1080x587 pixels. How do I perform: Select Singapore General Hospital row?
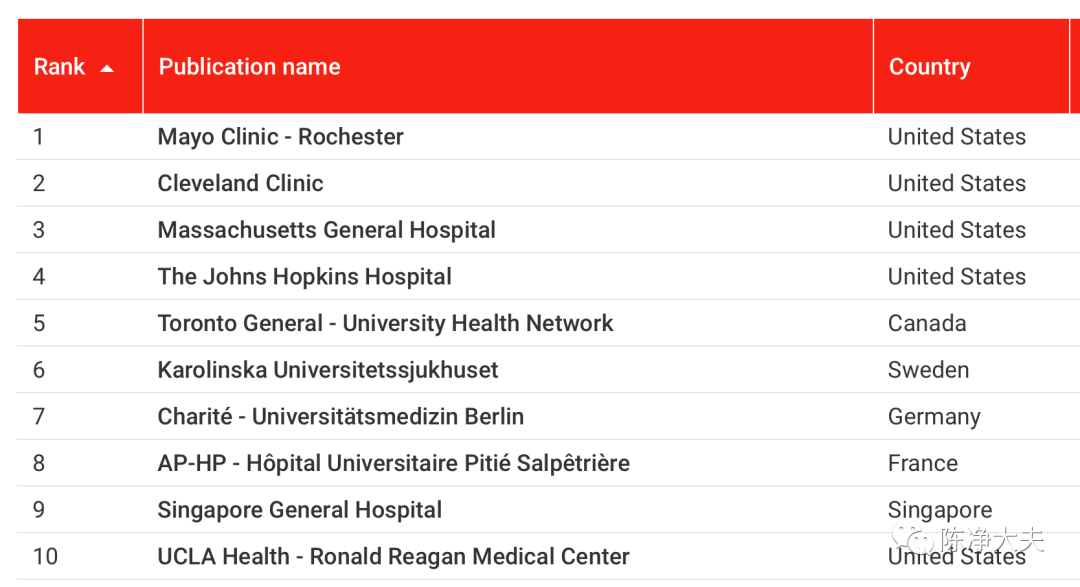point(548,510)
